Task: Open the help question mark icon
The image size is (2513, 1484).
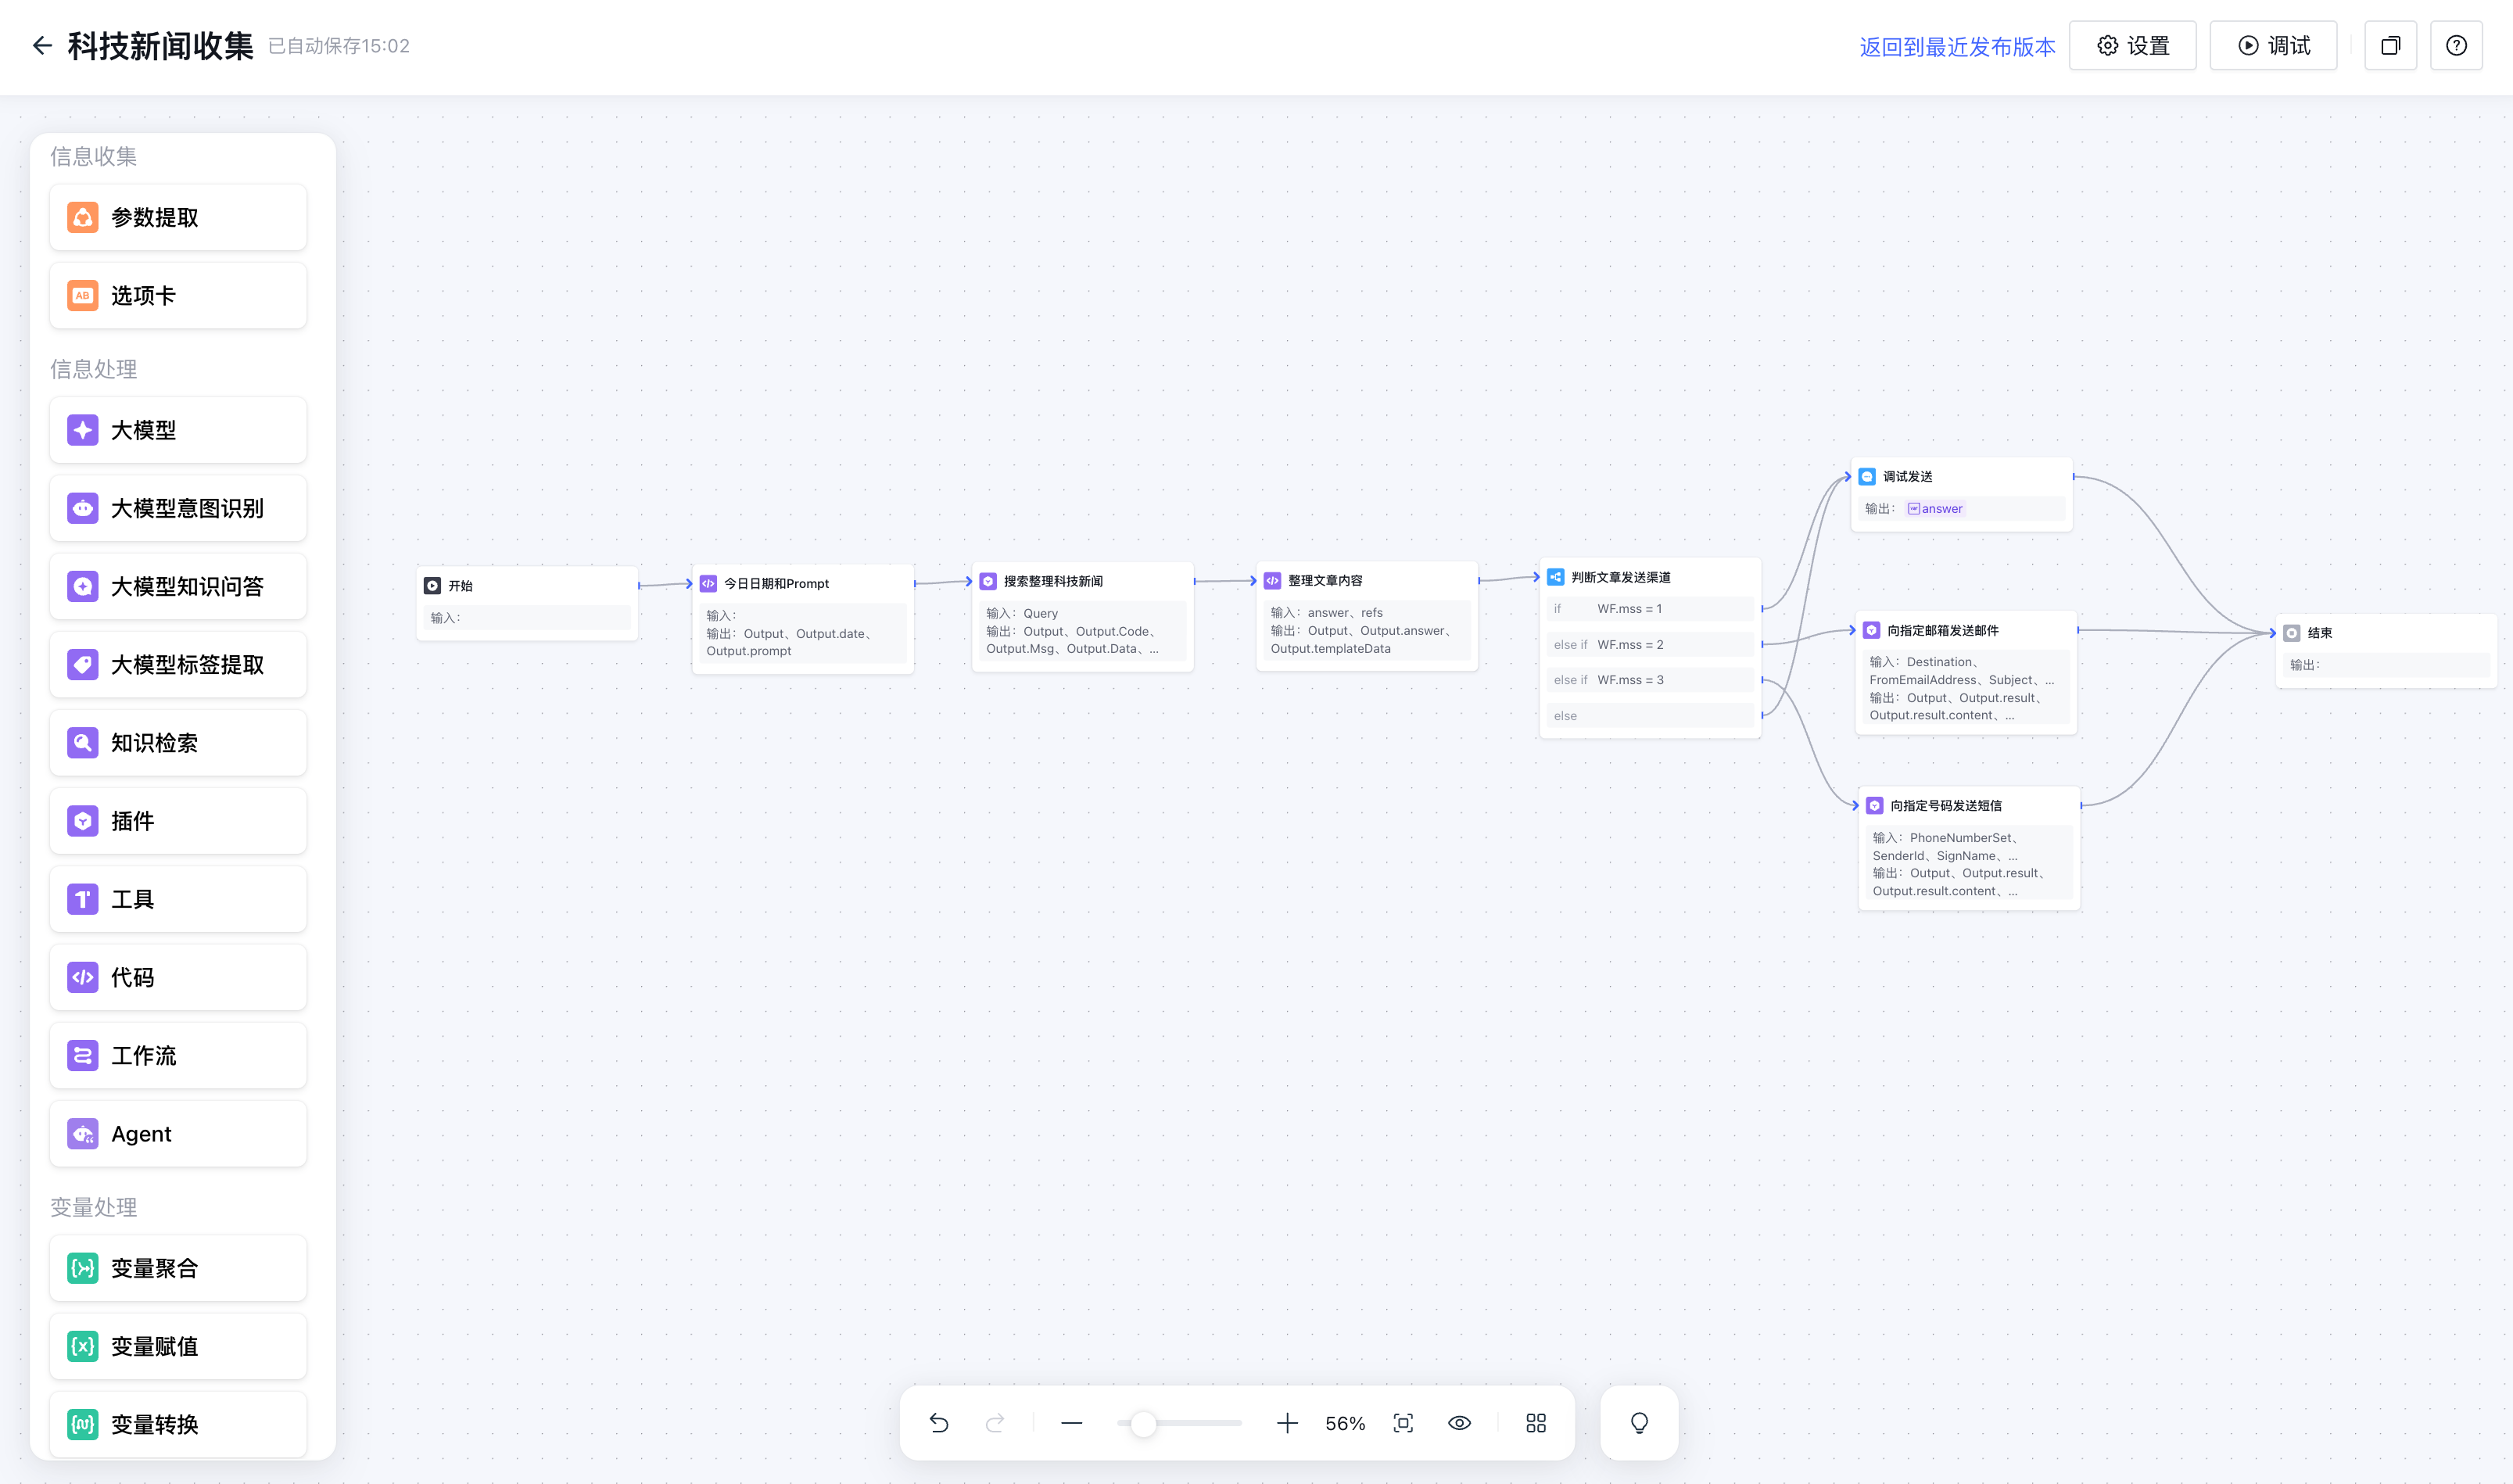Action: [x=2456, y=46]
